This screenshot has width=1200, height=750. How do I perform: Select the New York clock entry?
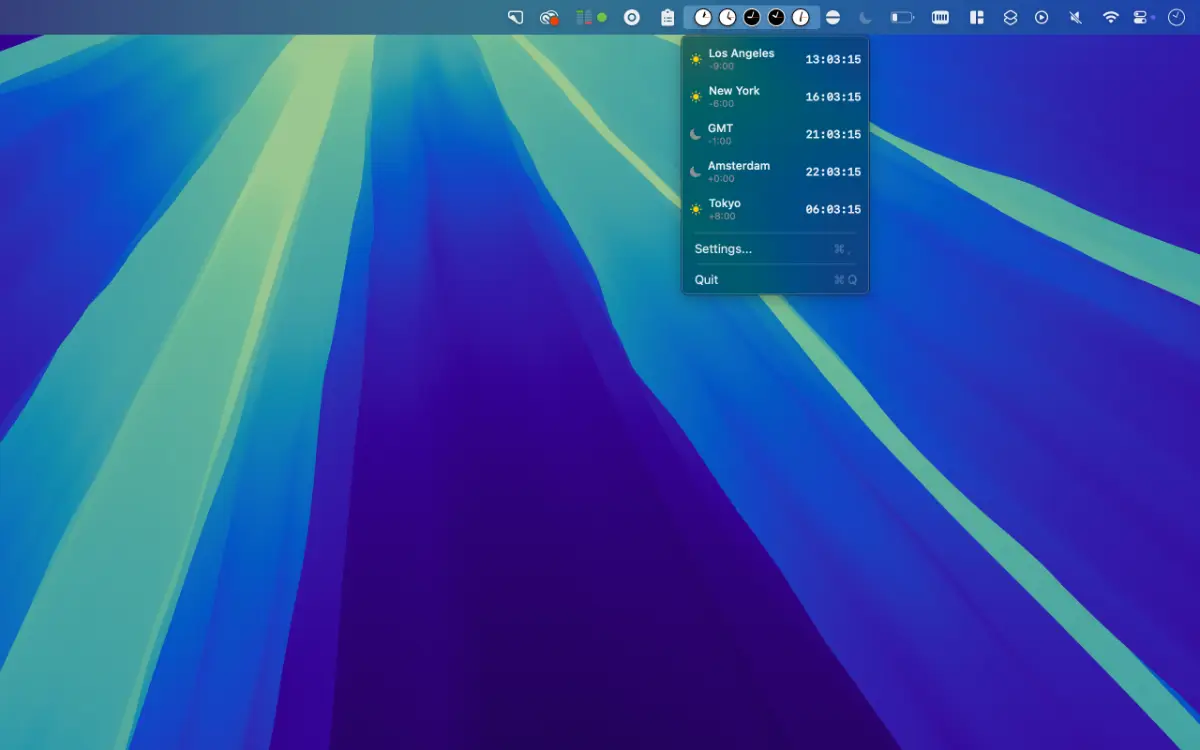click(775, 97)
